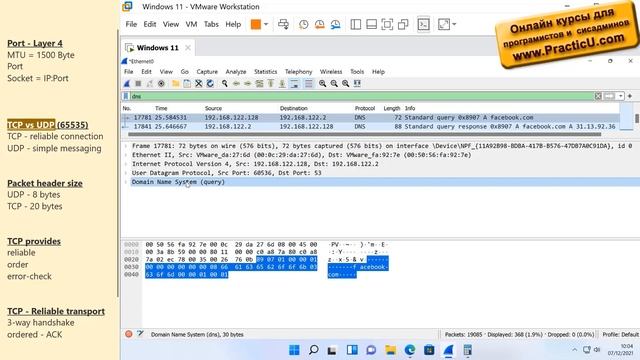Open the display filter history dropdown
The image size is (640, 360).
coord(620,96)
